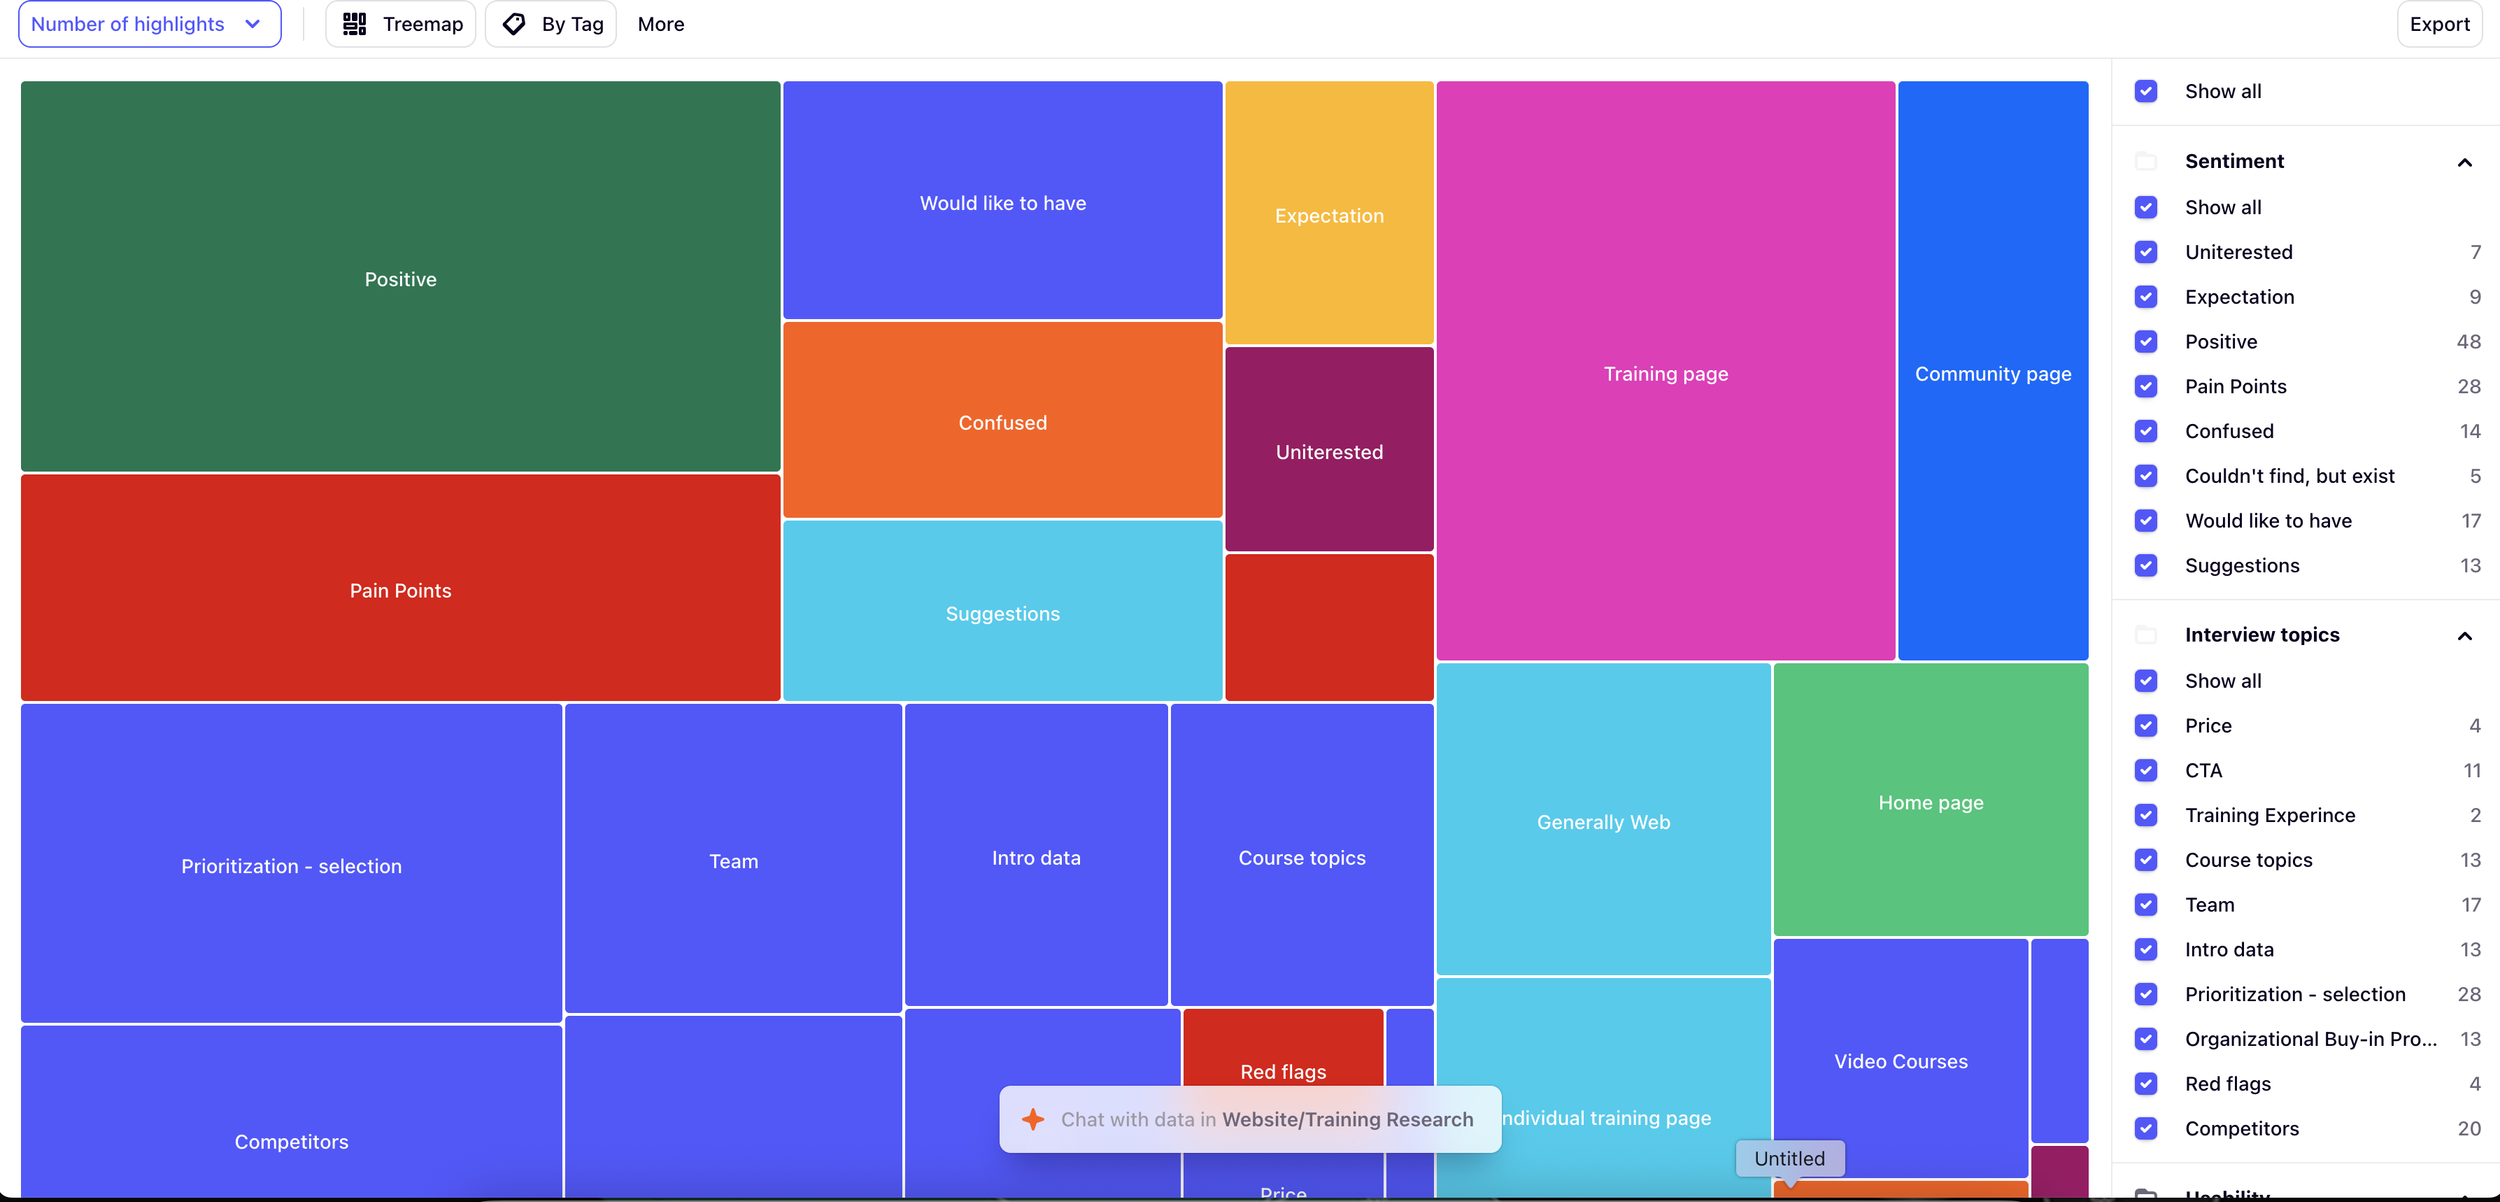
Task: Toggle the Red flags checkbox
Action: coord(2146,1084)
